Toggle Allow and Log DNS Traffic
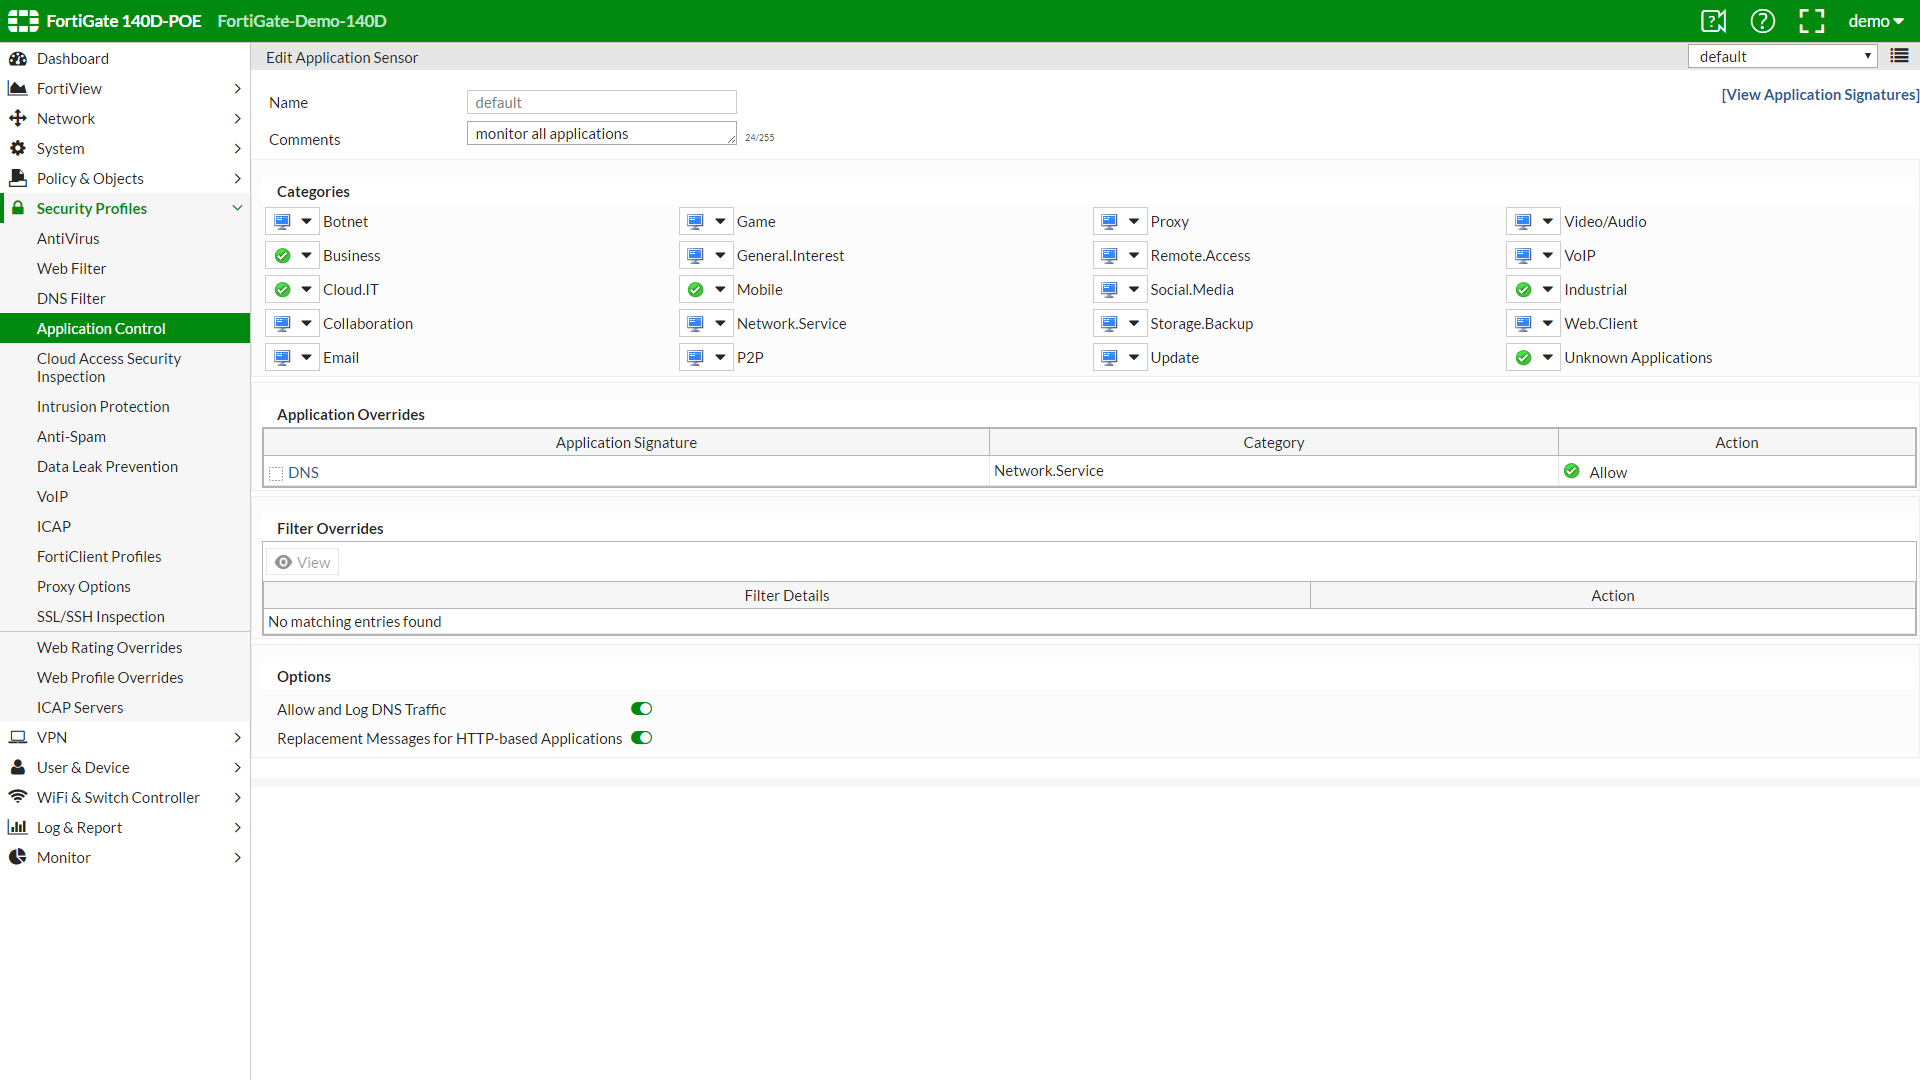The width and height of the screenshot is (1920, 1080). (641, 709)
